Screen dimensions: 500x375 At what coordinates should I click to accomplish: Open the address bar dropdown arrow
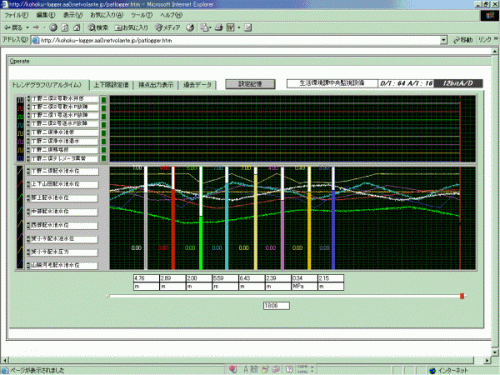(443, 40)
